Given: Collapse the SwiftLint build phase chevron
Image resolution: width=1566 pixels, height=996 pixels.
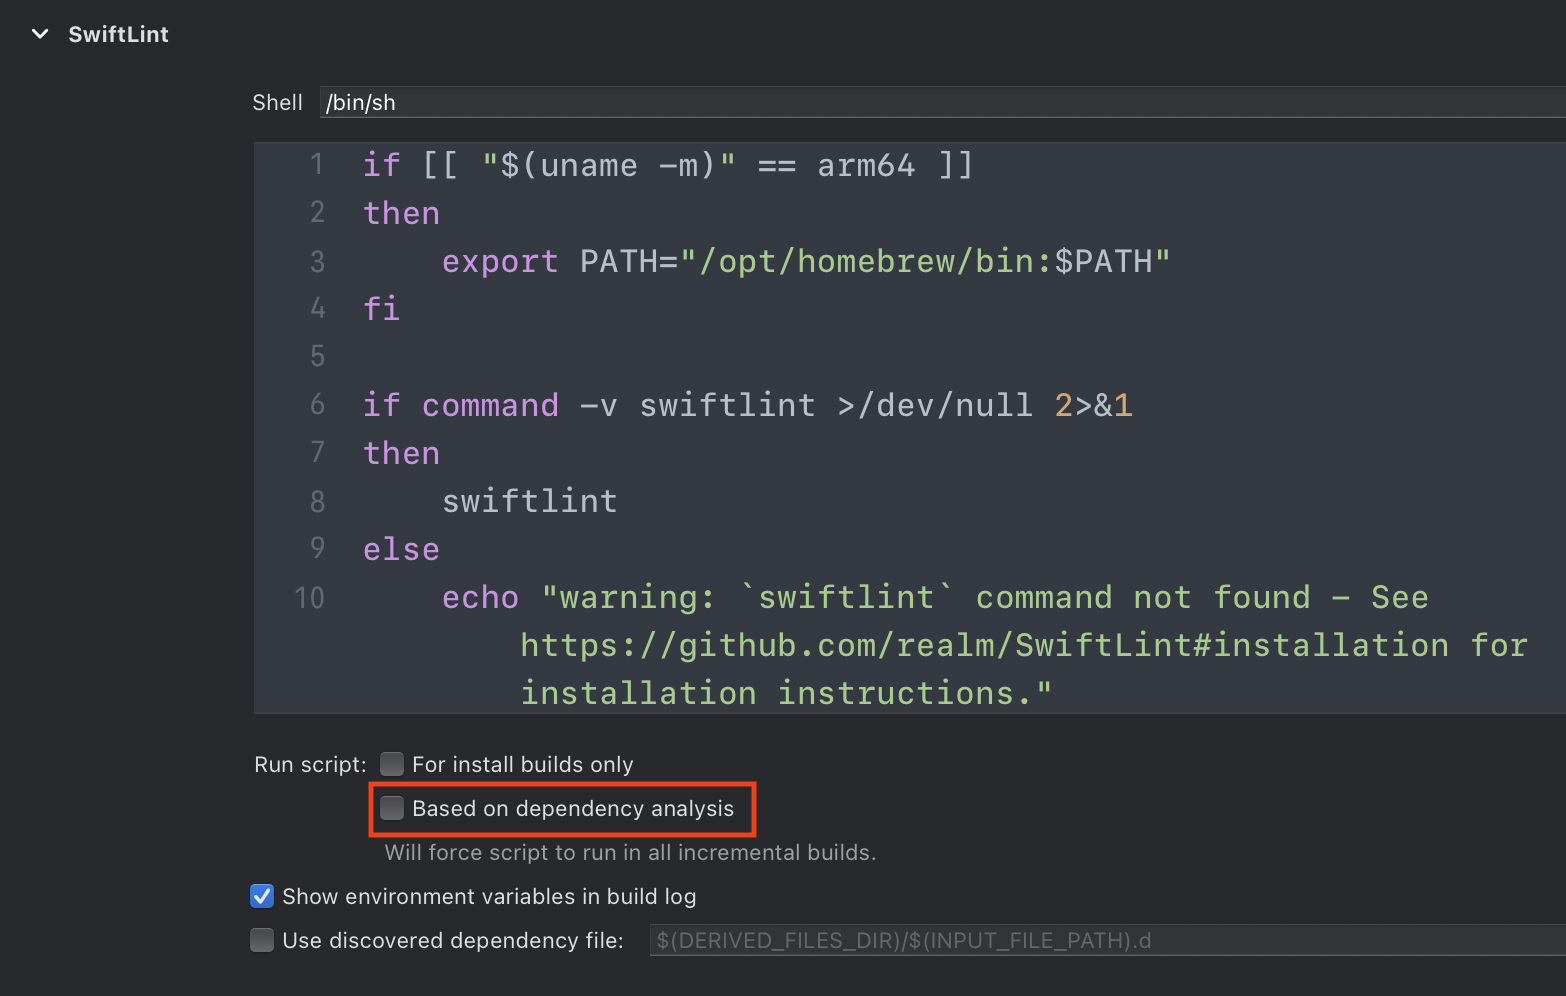Looking at the screenshot, I should point(40,34).
